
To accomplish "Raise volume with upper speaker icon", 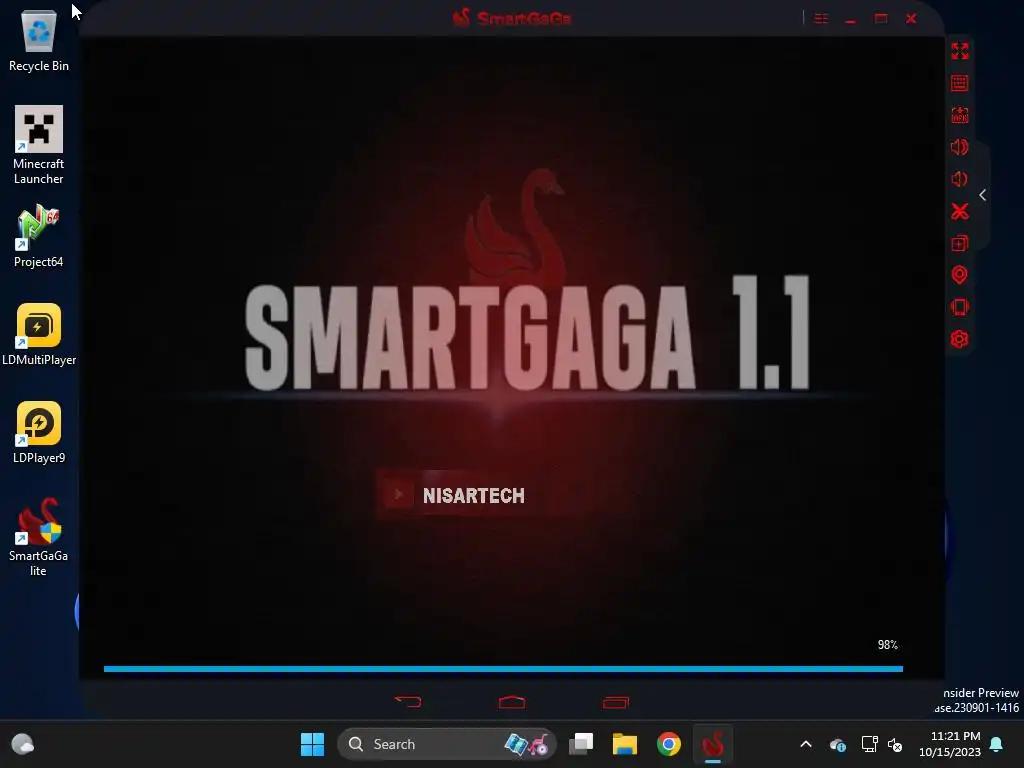I will pos(959,147).
